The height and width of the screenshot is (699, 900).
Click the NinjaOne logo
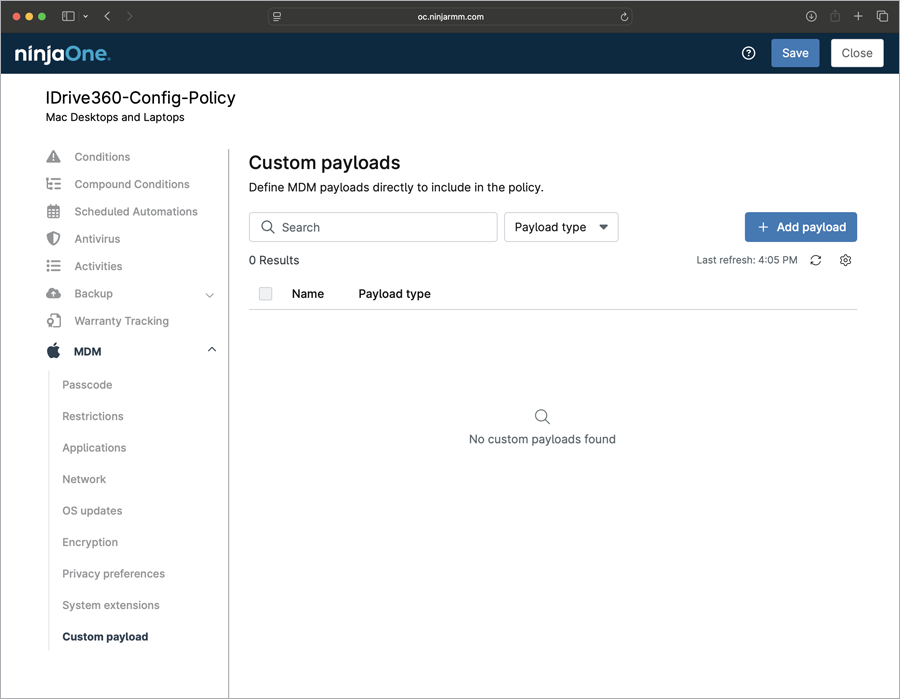(62, 54)
